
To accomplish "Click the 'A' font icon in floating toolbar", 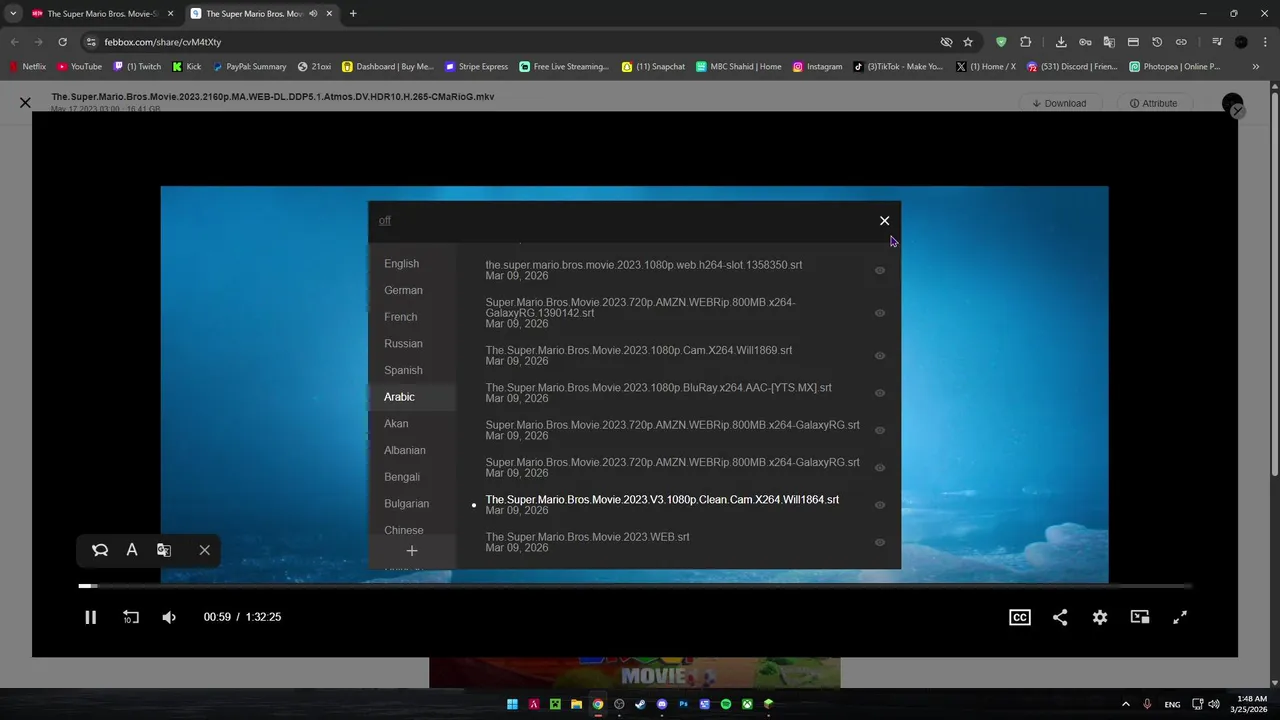I will coord(132,550).
